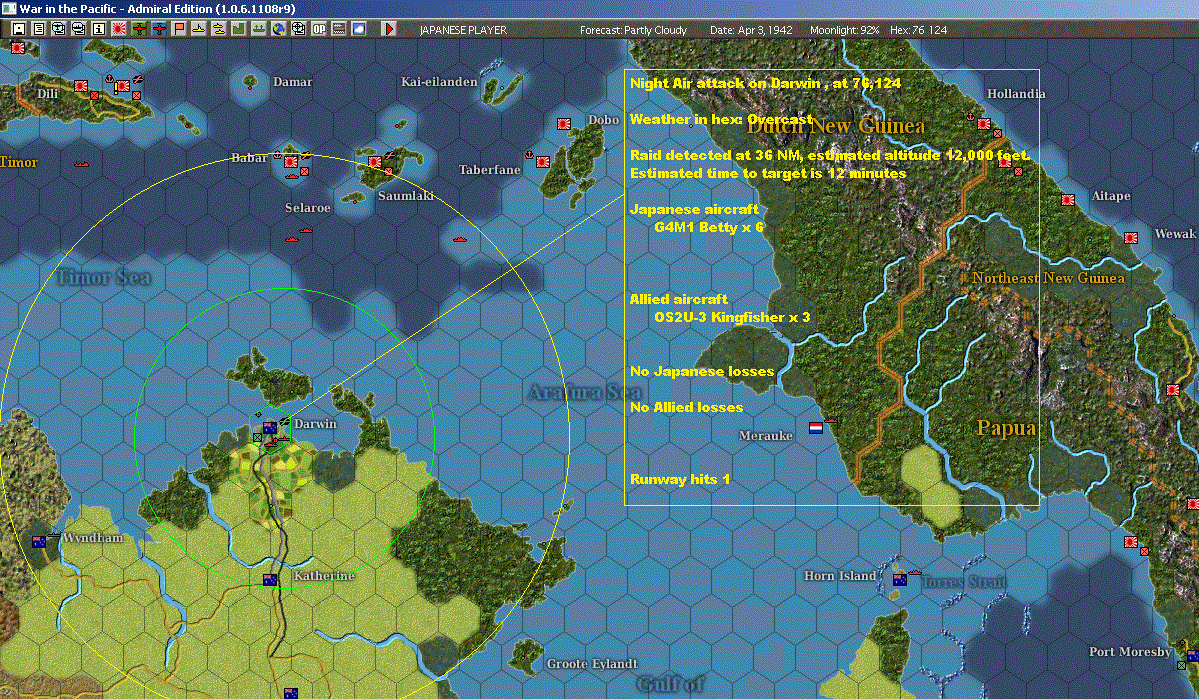Click the Selaroe map label
This screenshot has width=1199, height=699.
[x=307, y=208]
